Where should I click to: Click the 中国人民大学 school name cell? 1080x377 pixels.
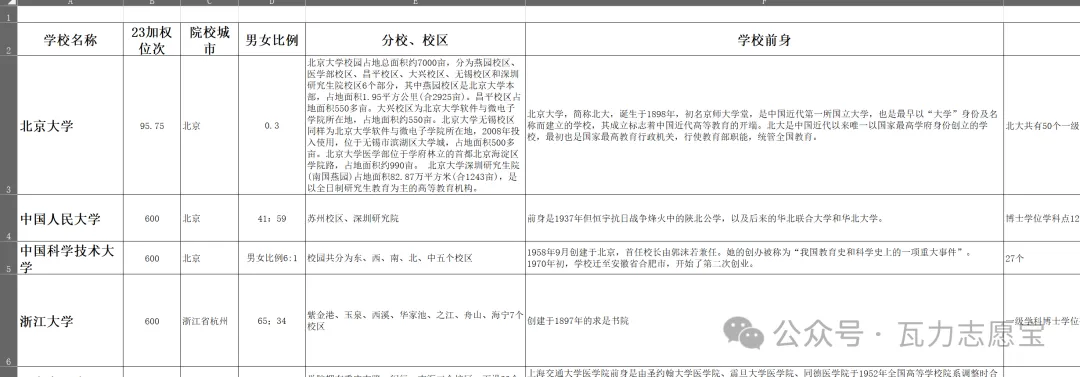[70, 218]
